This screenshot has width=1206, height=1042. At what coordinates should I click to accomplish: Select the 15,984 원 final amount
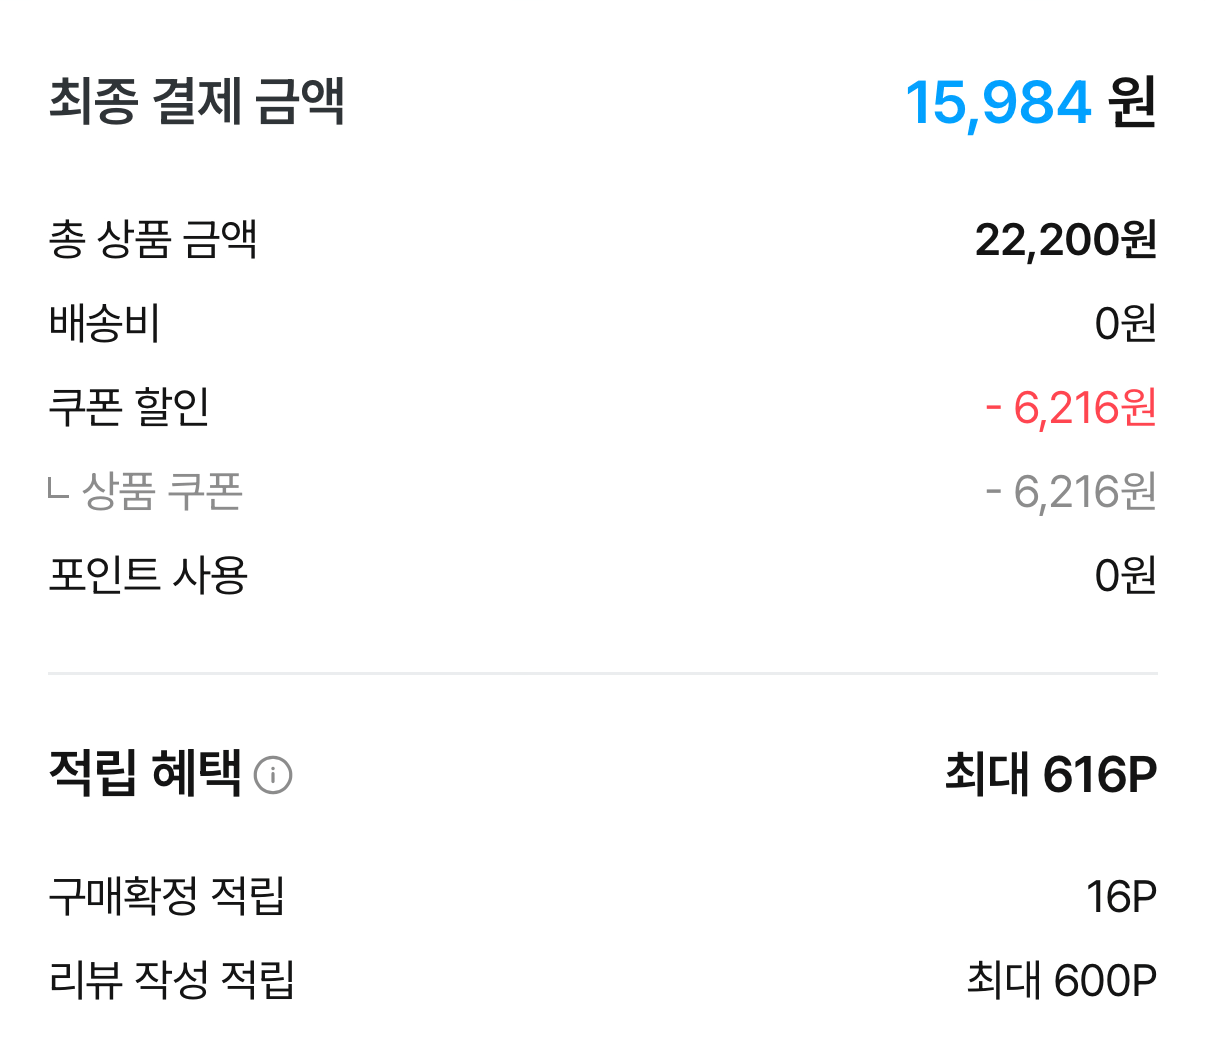[x=1031, y=102]
